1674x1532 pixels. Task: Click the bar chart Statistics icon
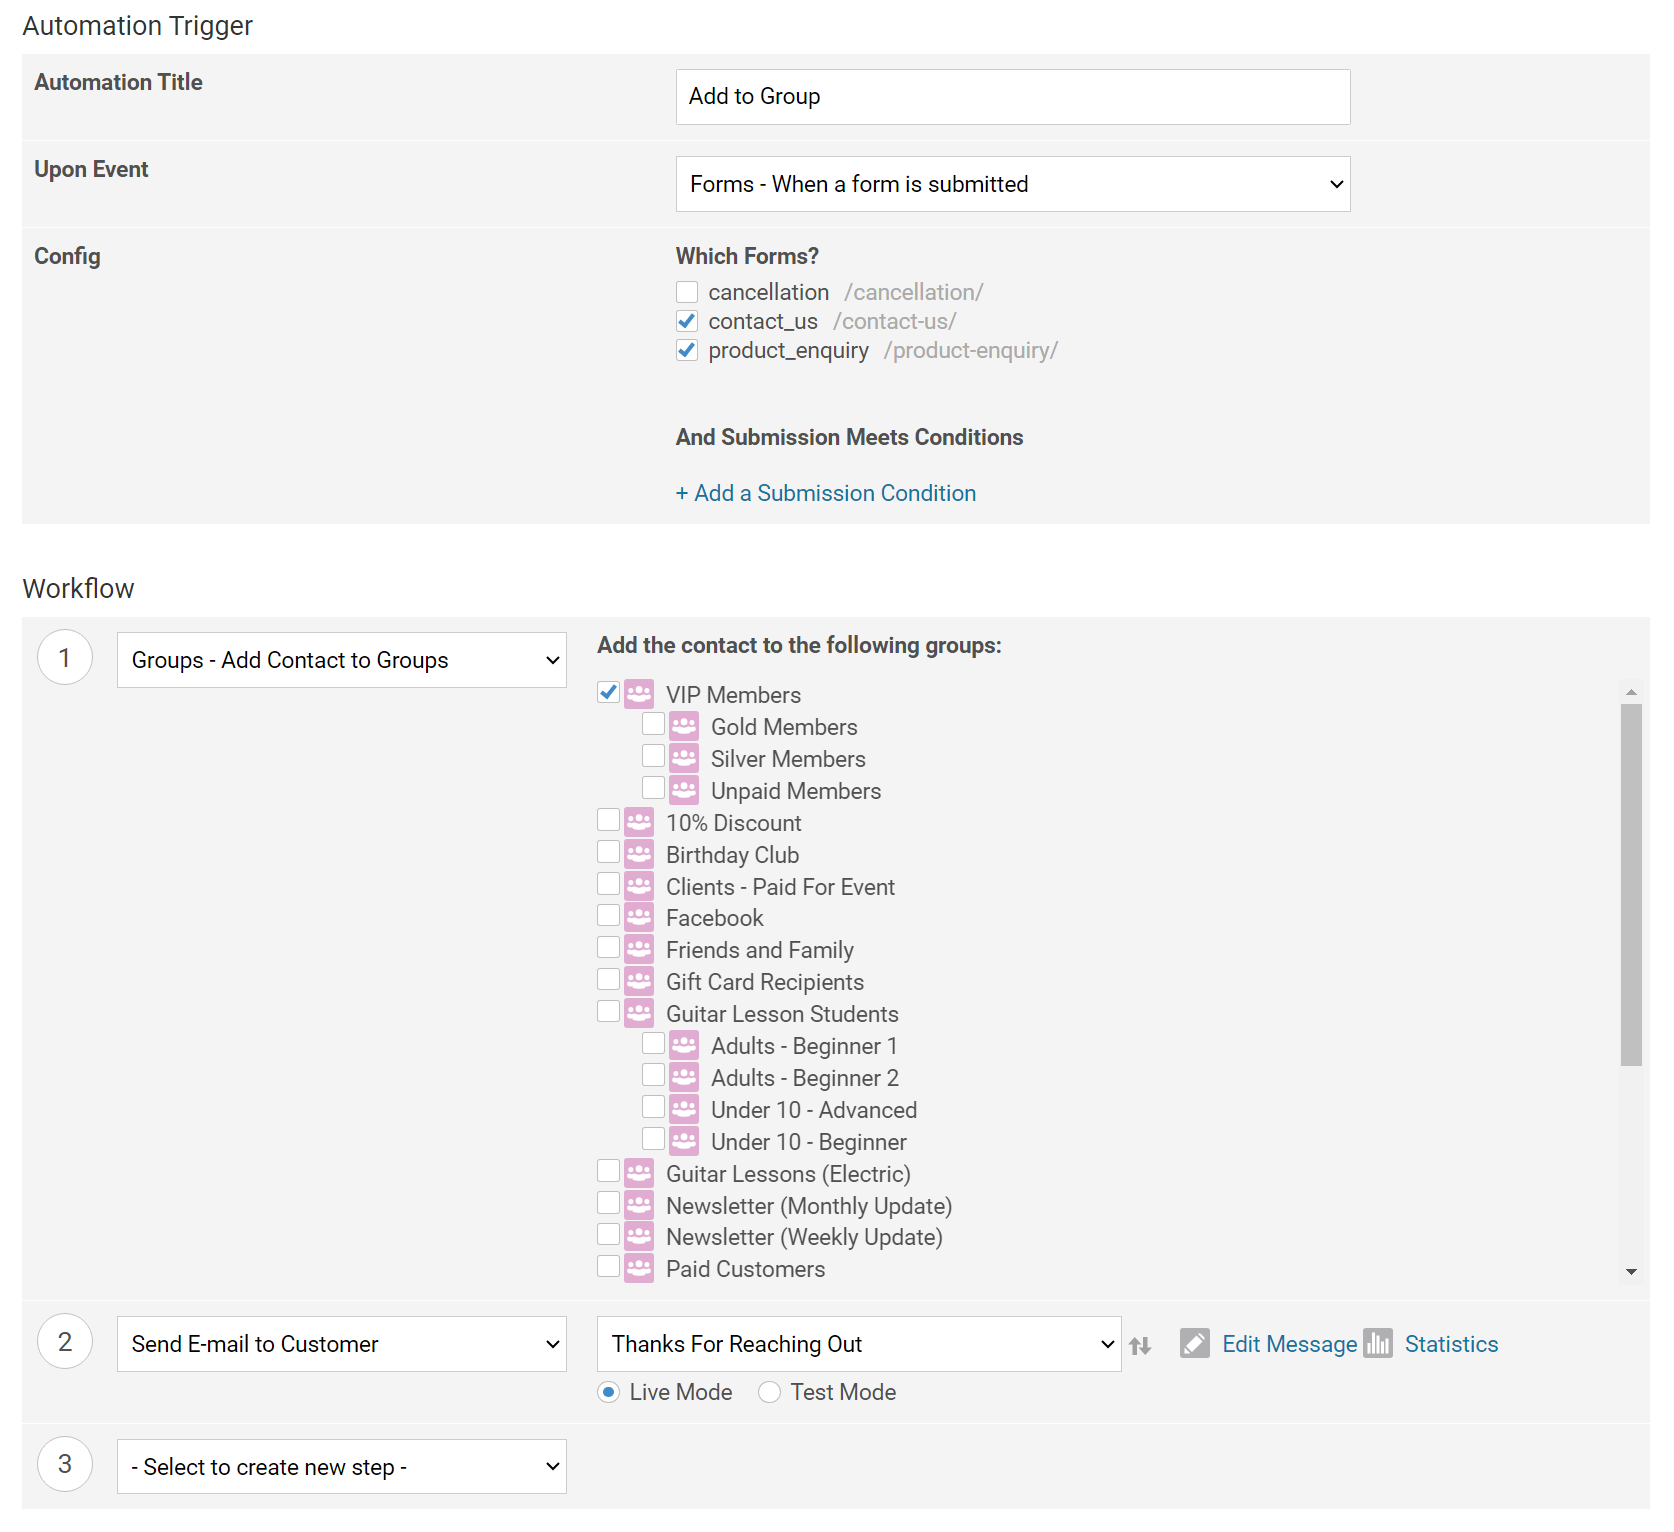(1378, 1343)
